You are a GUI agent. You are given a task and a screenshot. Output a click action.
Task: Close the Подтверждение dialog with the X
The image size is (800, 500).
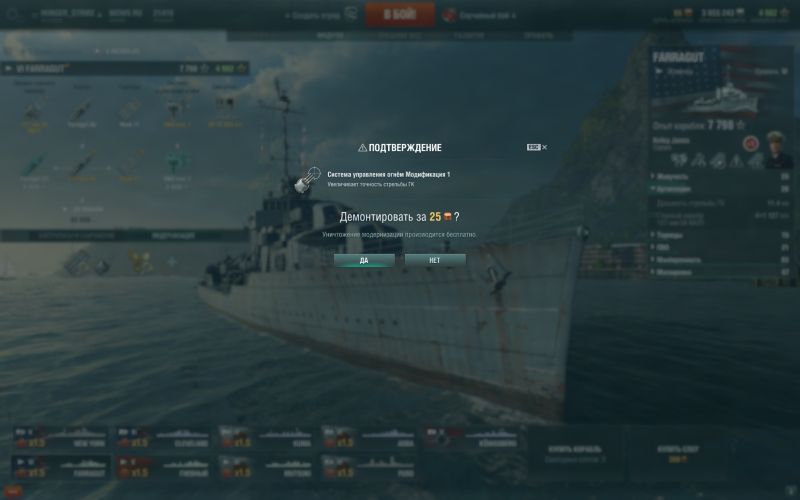(544, 147)
